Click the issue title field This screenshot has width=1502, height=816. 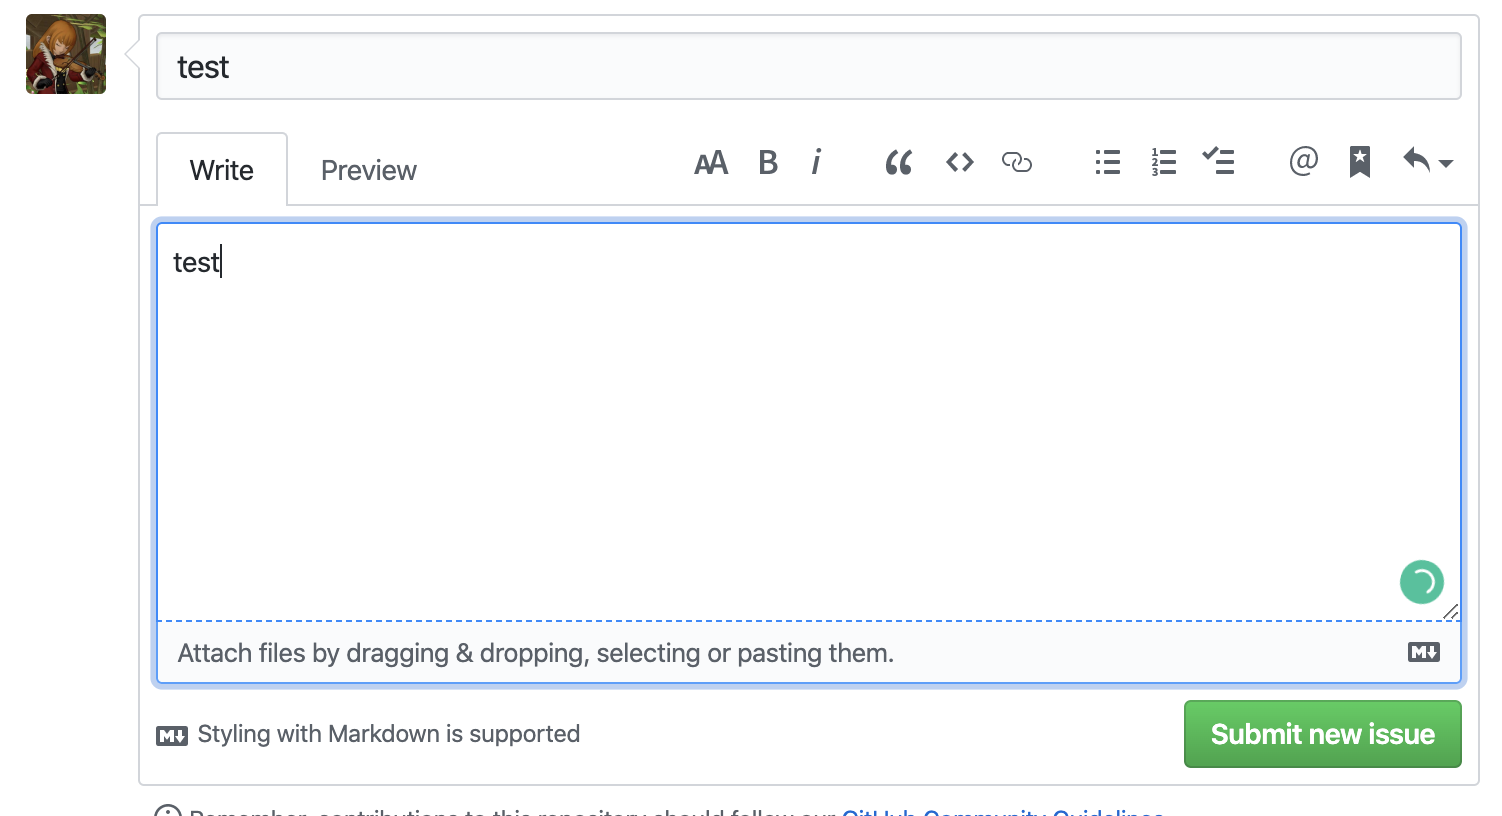pyautogui.click(x=700, y=66)
